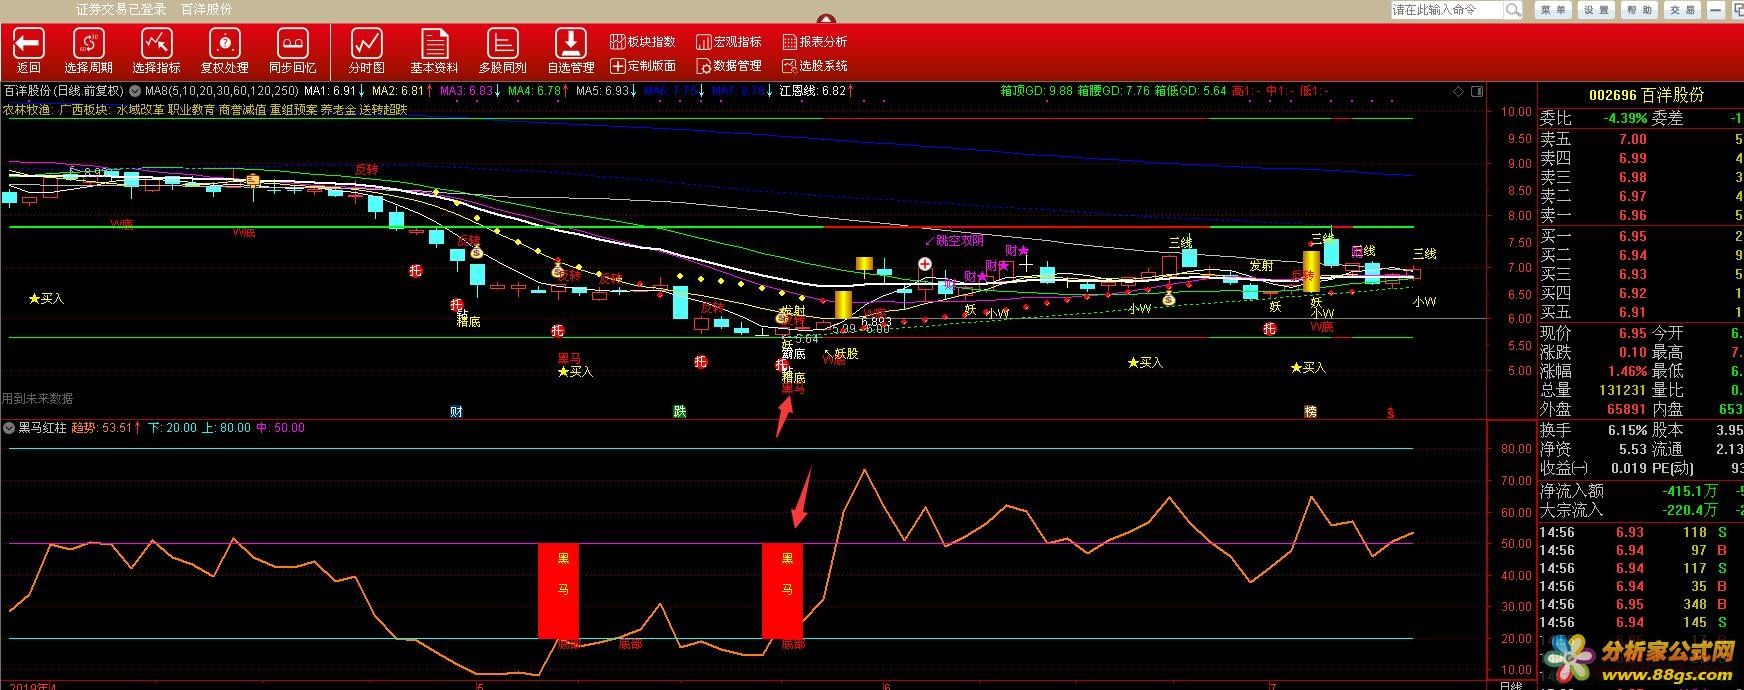Click the 养老金 sector link
The image size is (1744, 690).
pos(338,109)
